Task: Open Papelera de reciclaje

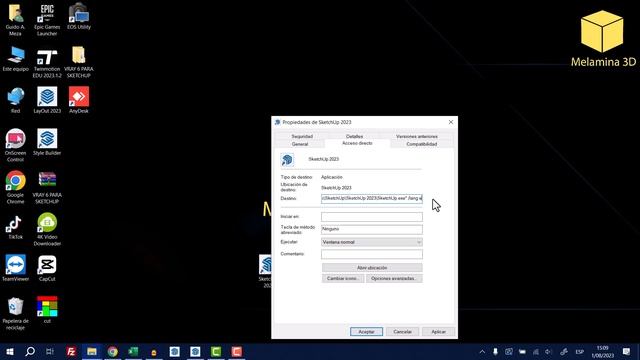Action: coord(16,313)
